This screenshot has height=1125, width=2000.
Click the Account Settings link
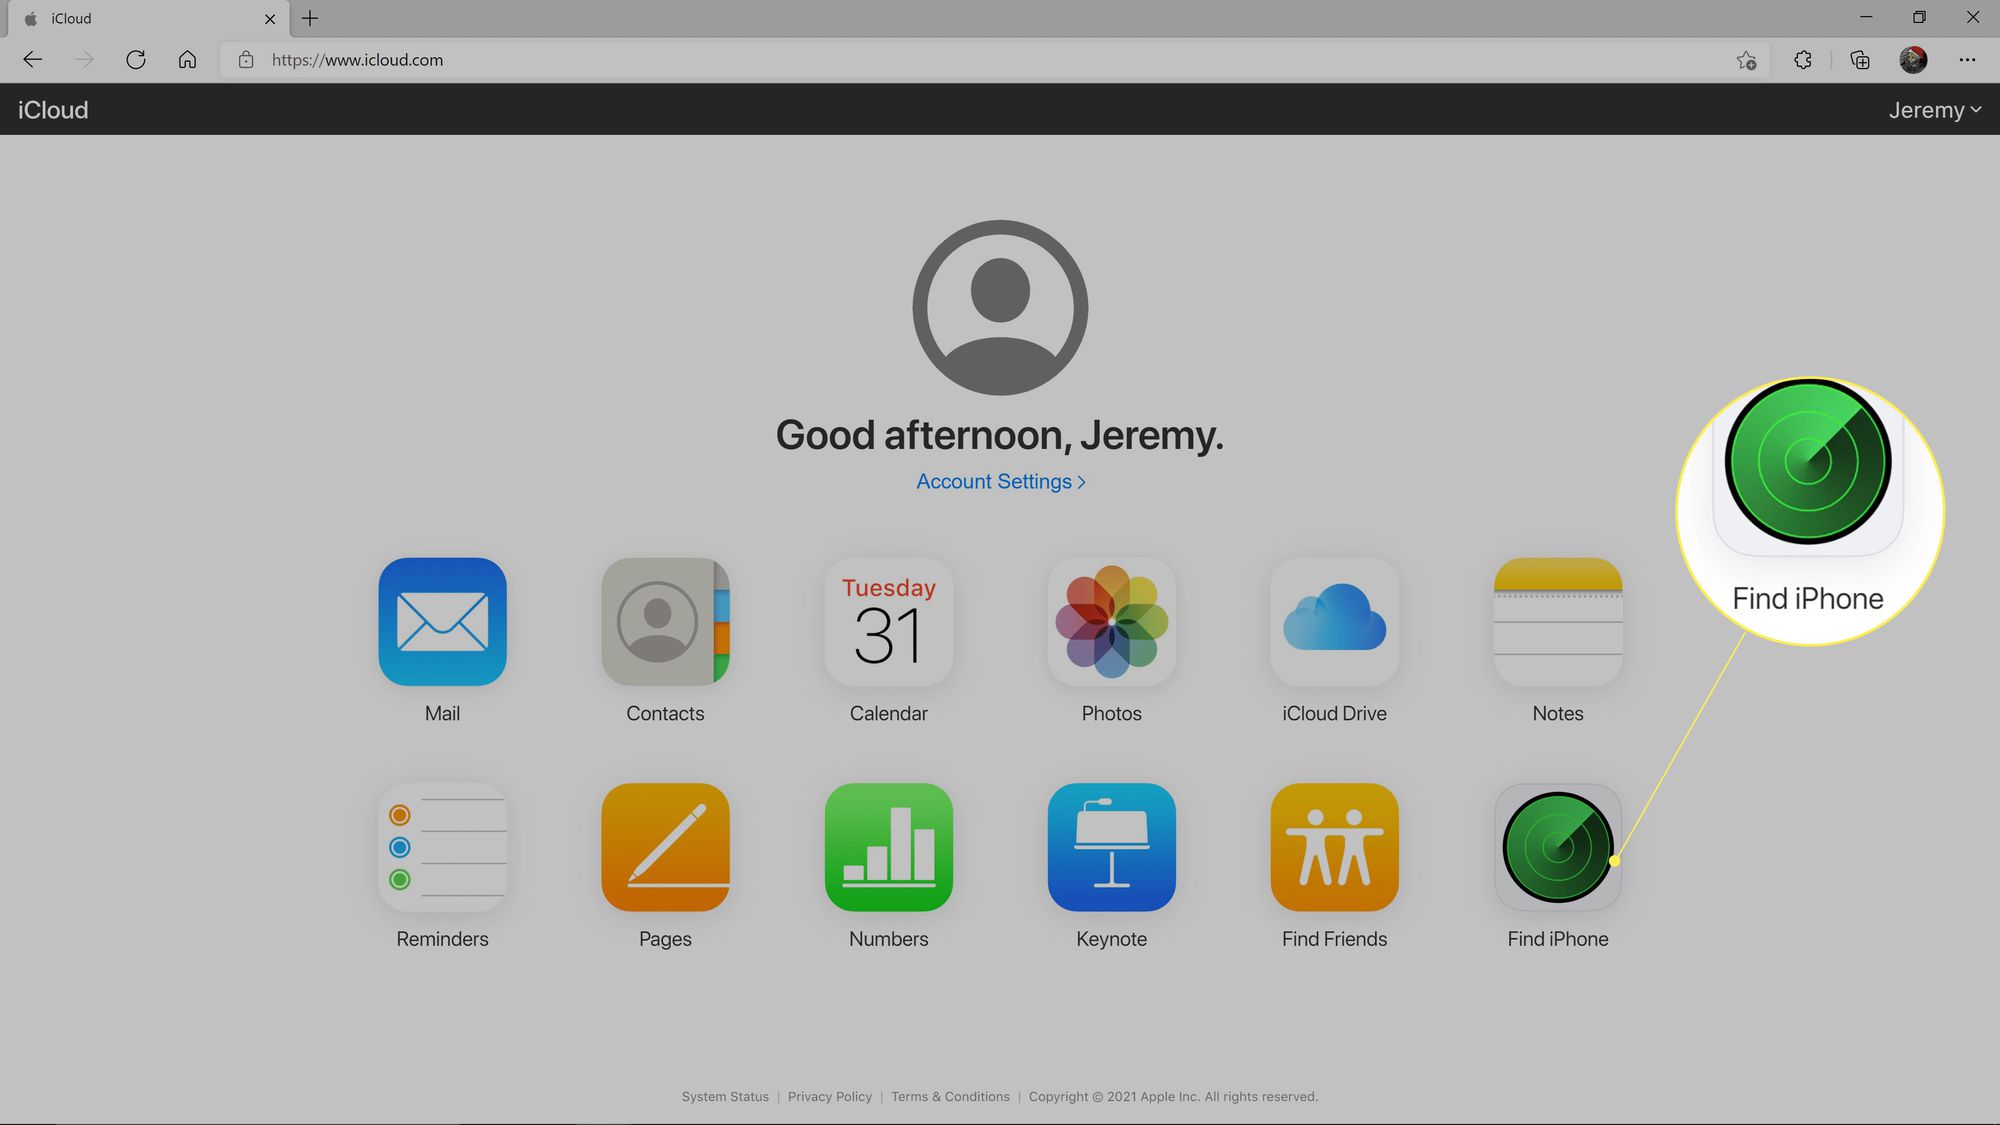click(1000, 481)
